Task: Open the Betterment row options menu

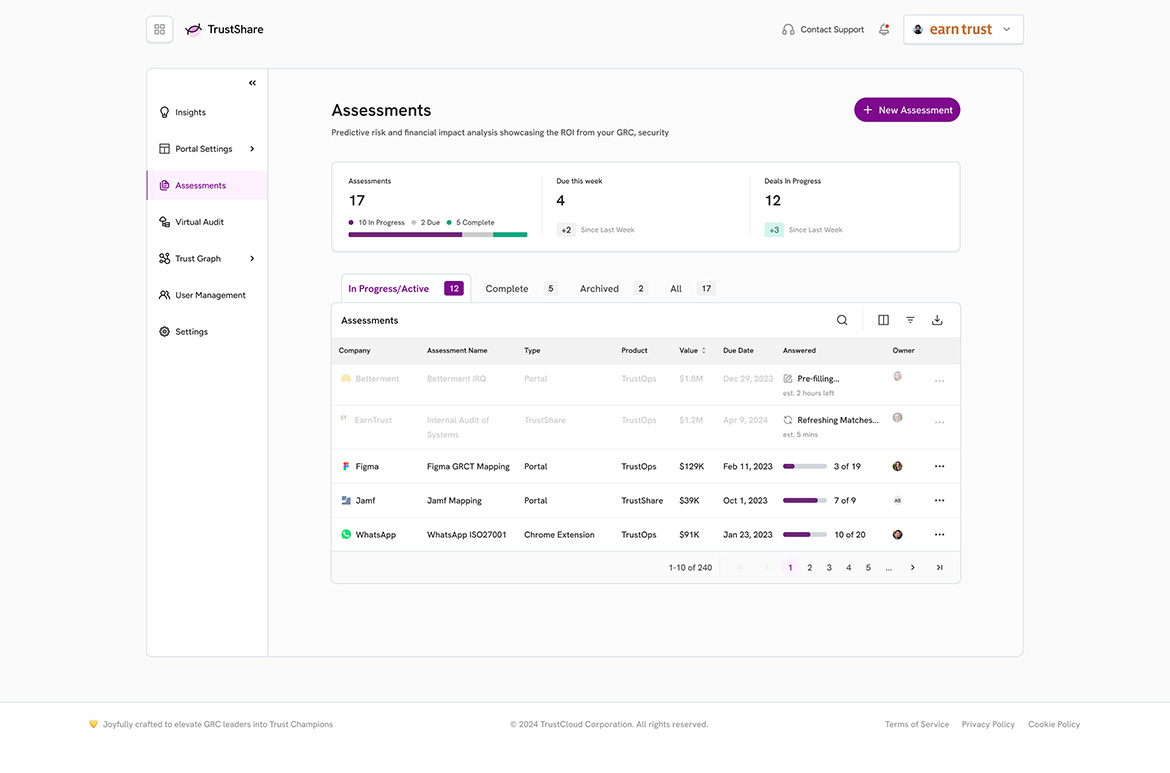Action: tap(939, 381)
